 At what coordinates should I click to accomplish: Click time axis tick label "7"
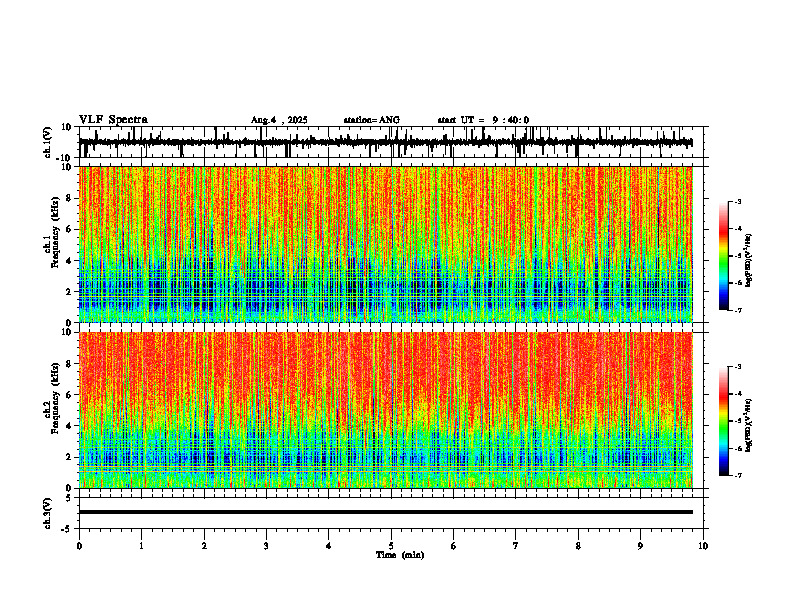(516, 546)
